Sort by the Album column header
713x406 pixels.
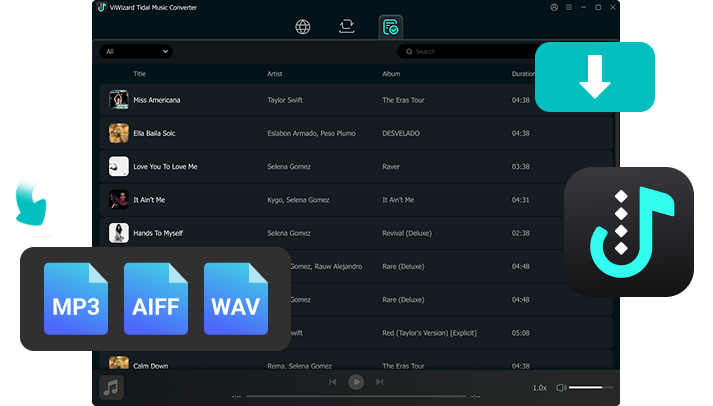391,74
